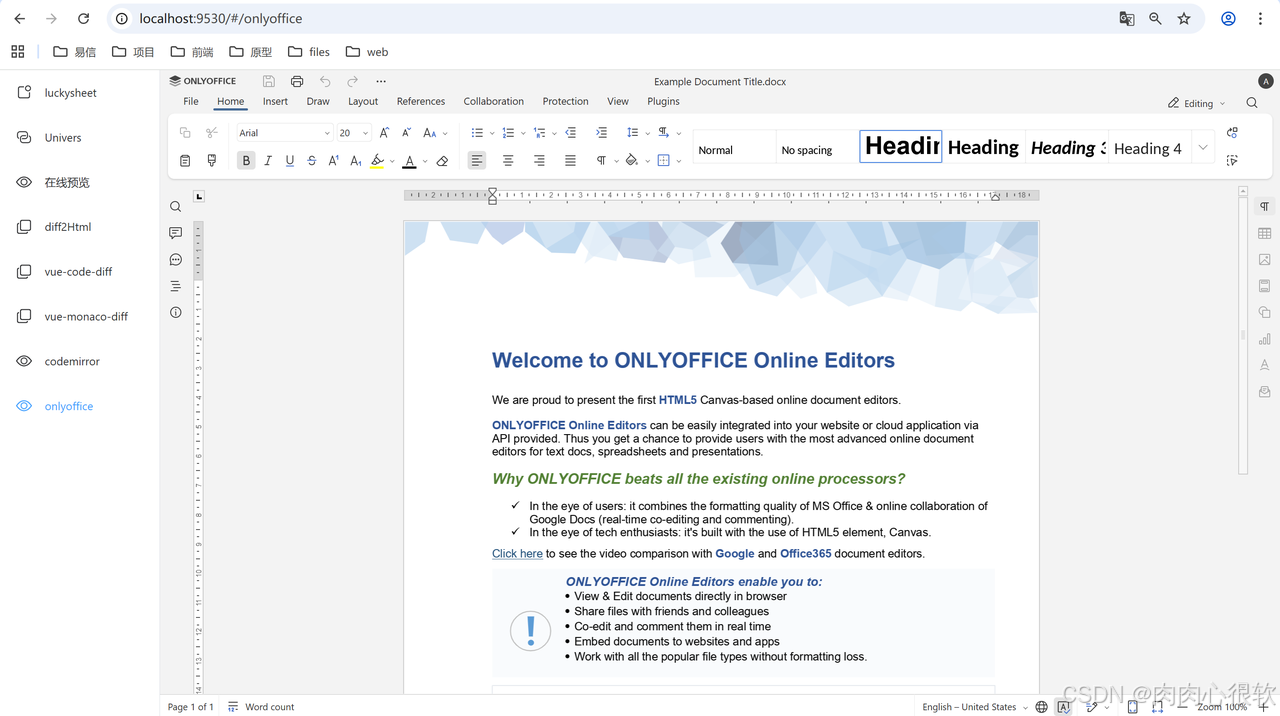Justify the paragraph text
Screen dimensions: 1280x716
(570, 160)
